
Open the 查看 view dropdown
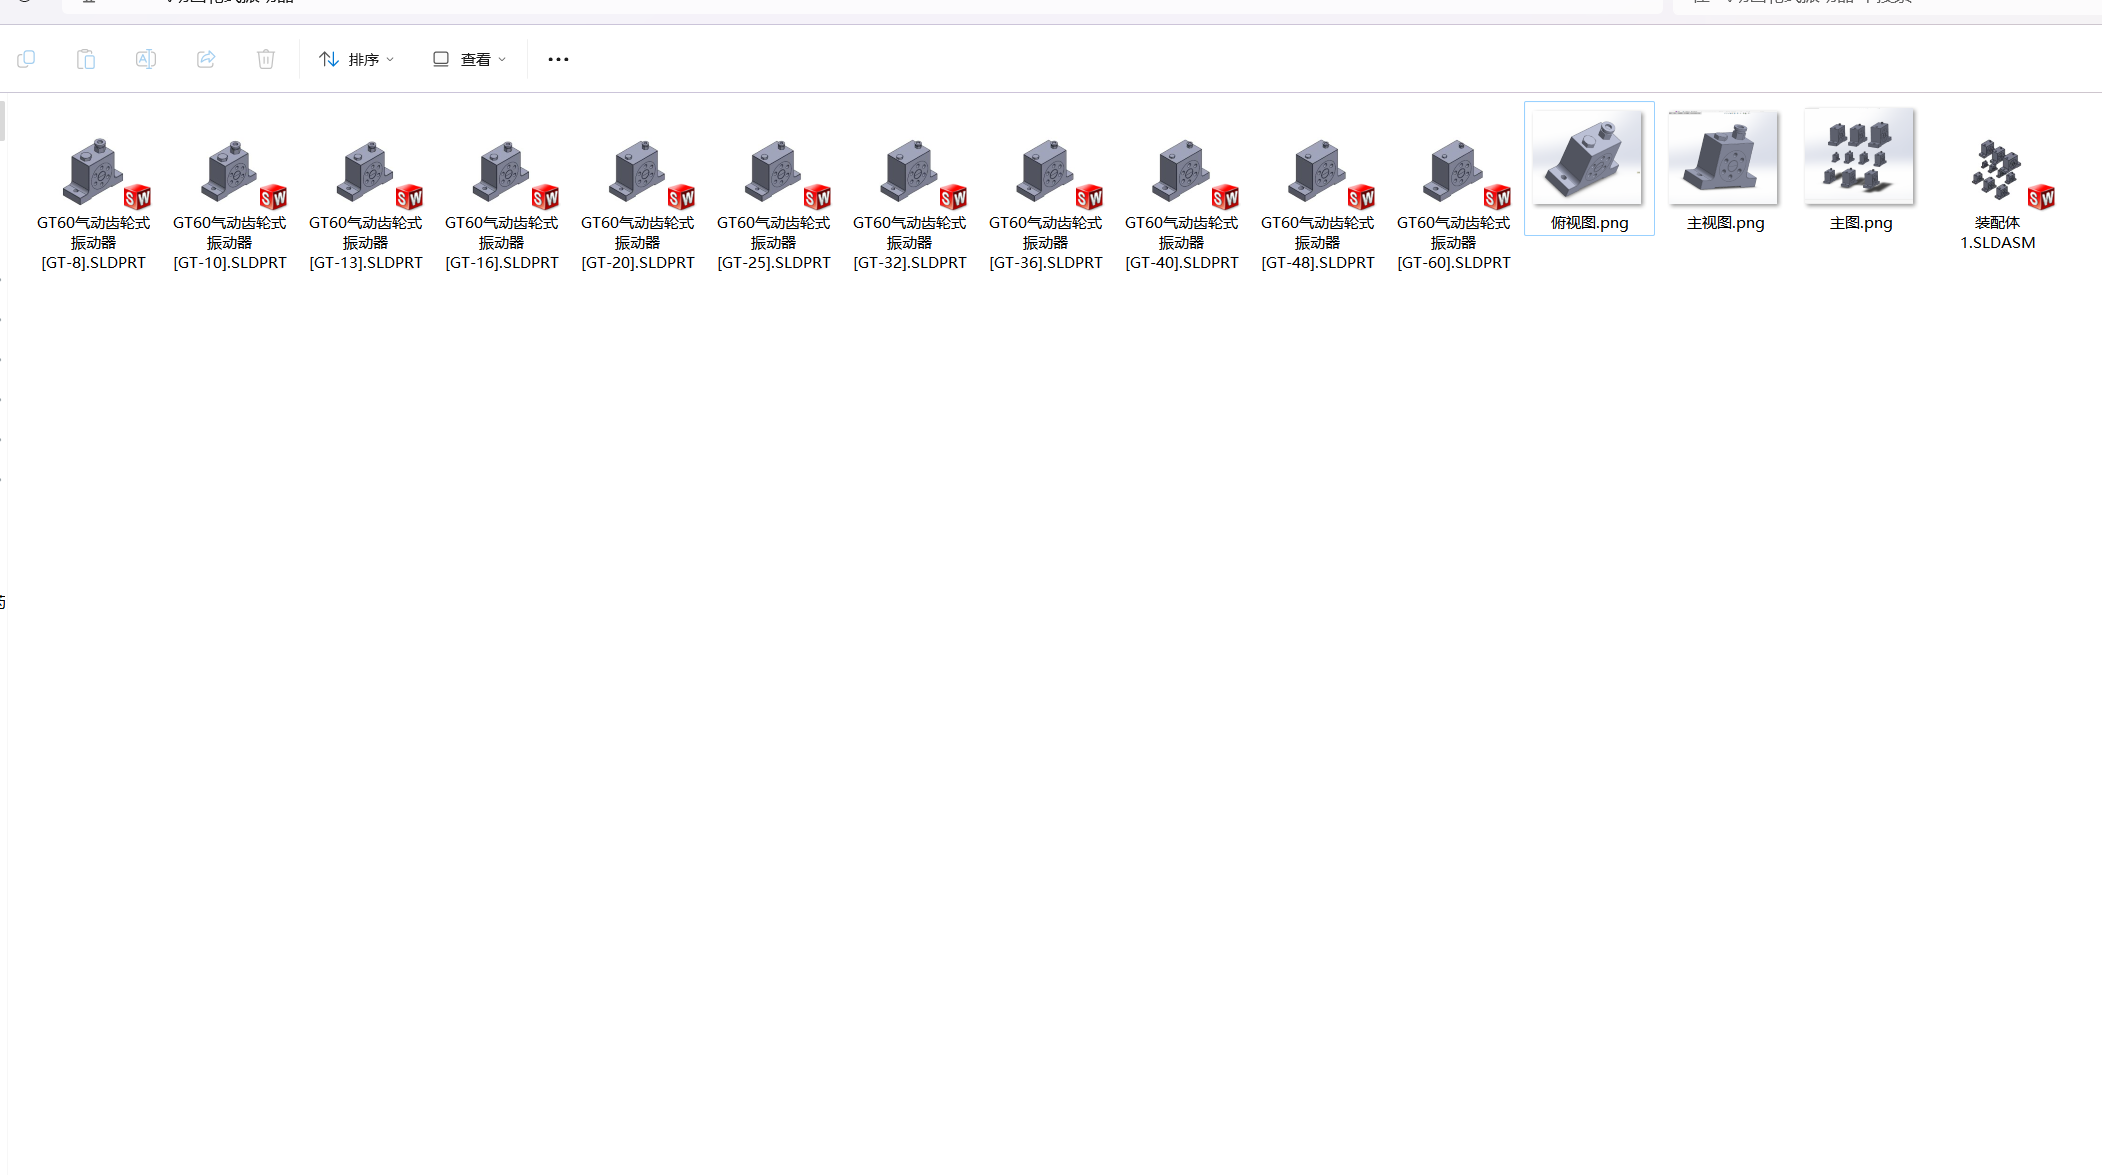click(469, 60)
